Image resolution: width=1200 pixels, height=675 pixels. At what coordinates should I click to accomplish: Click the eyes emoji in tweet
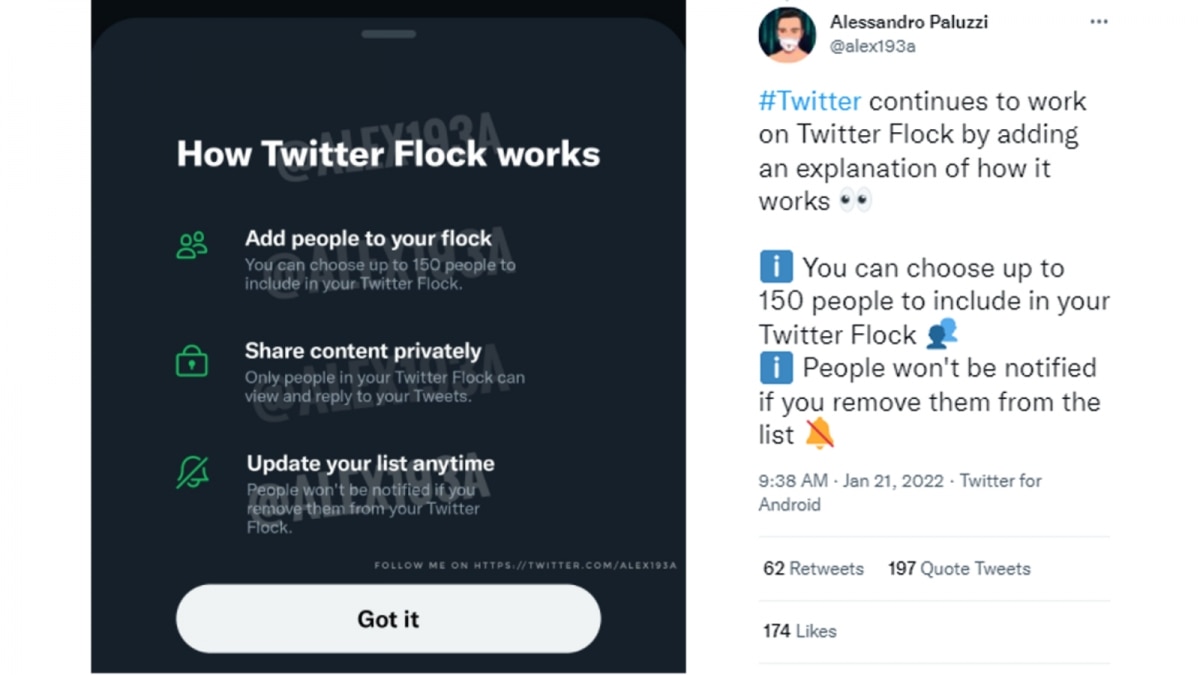coord(855,200)
